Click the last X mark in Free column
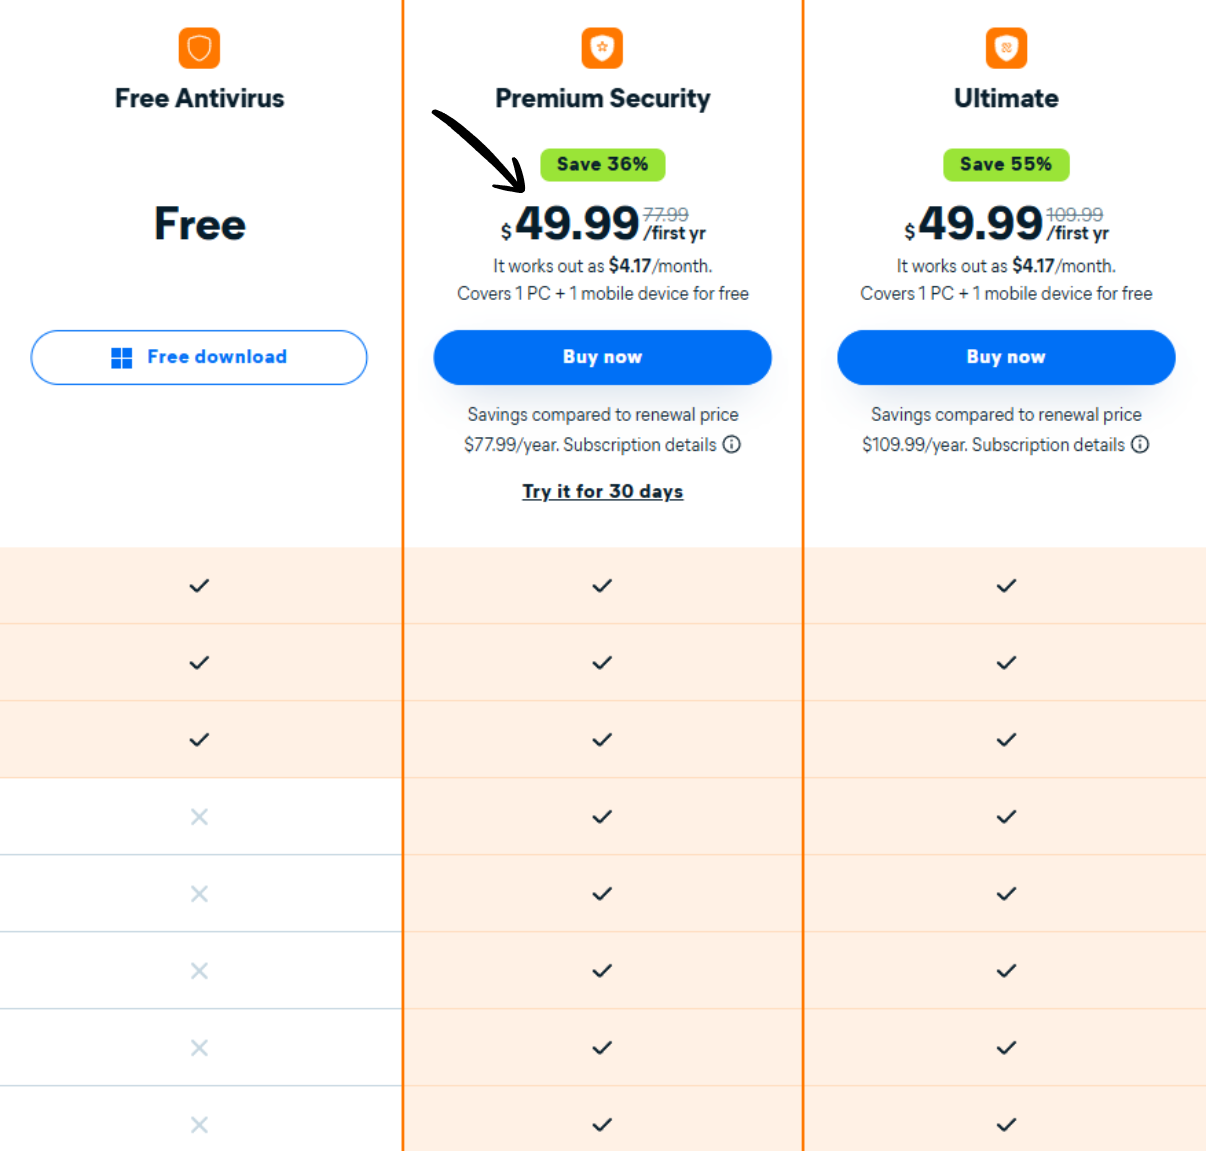 coord(198,1124)
